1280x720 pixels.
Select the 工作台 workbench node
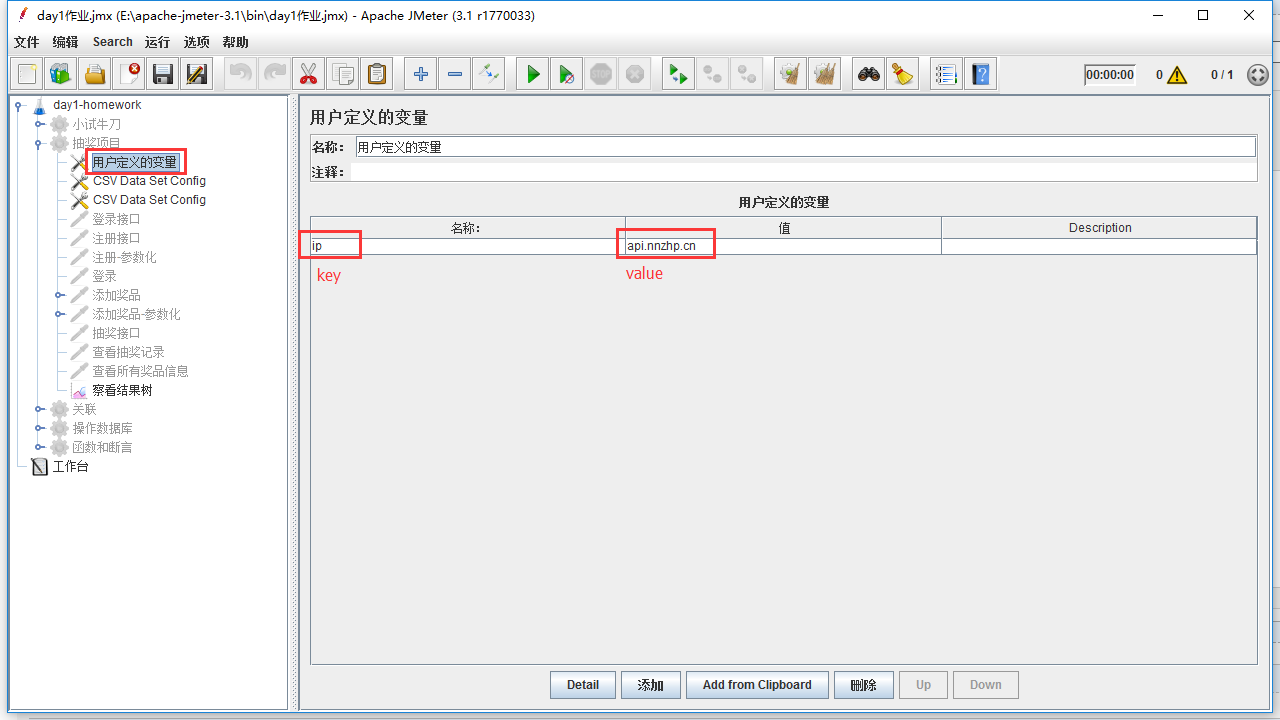pos(70,466)
